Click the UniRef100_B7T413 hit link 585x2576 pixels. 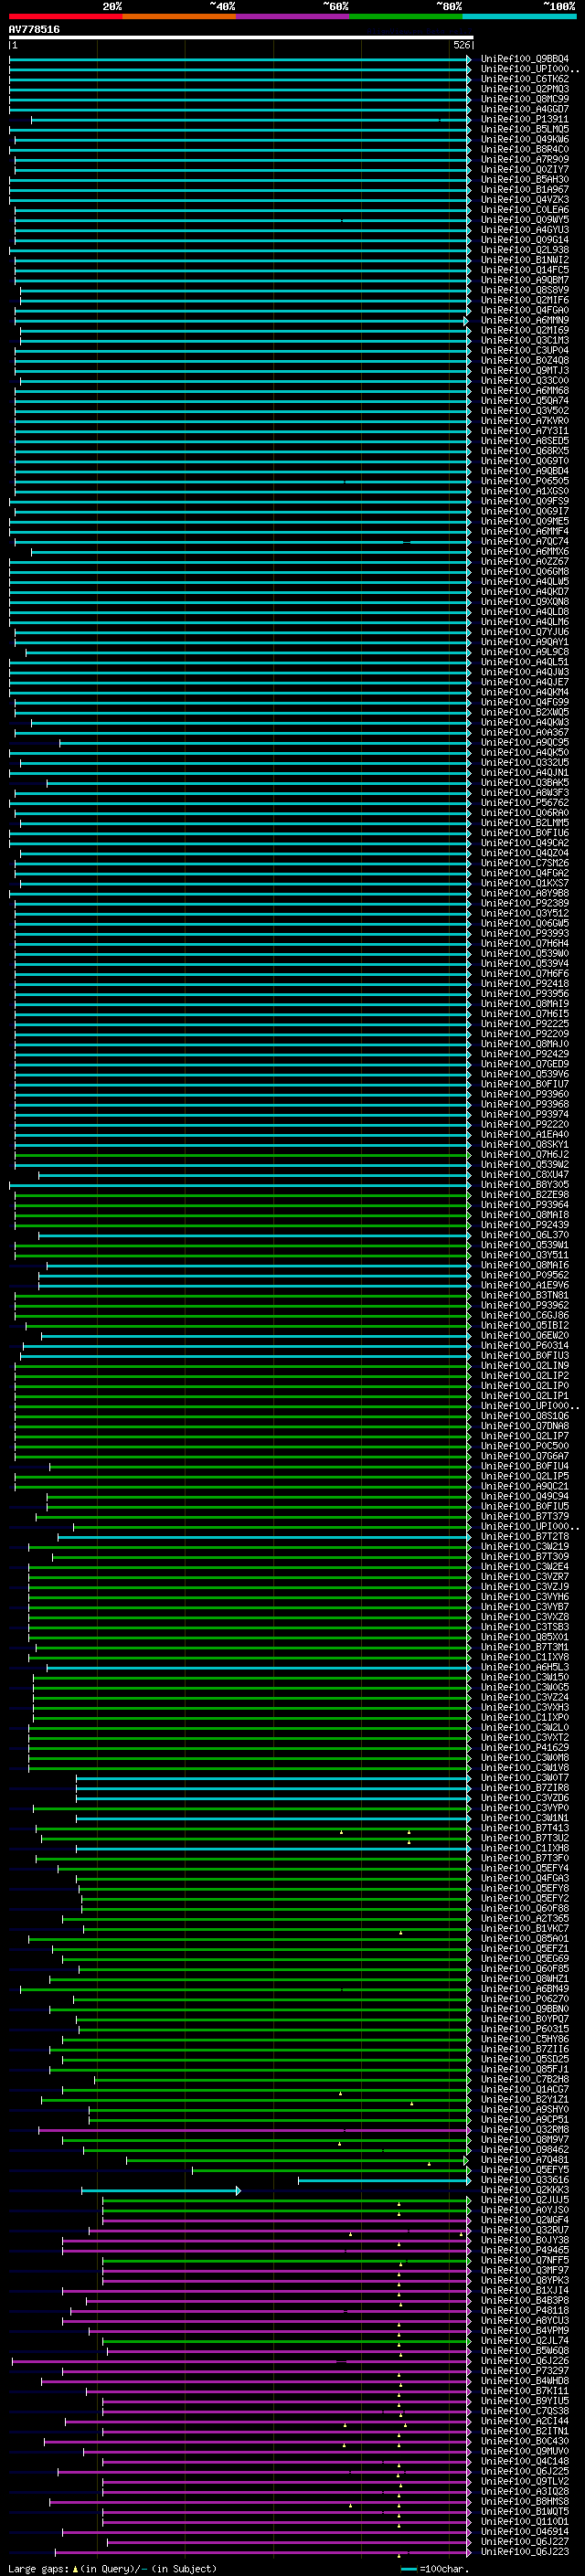[525, 1828]
